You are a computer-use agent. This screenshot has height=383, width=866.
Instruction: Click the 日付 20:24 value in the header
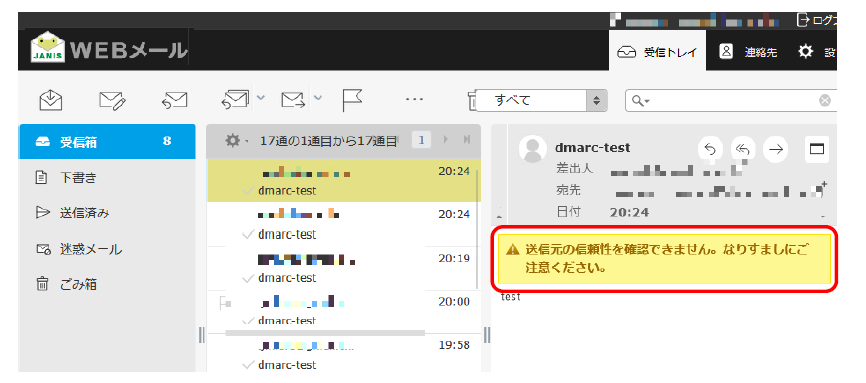[629, 212]
